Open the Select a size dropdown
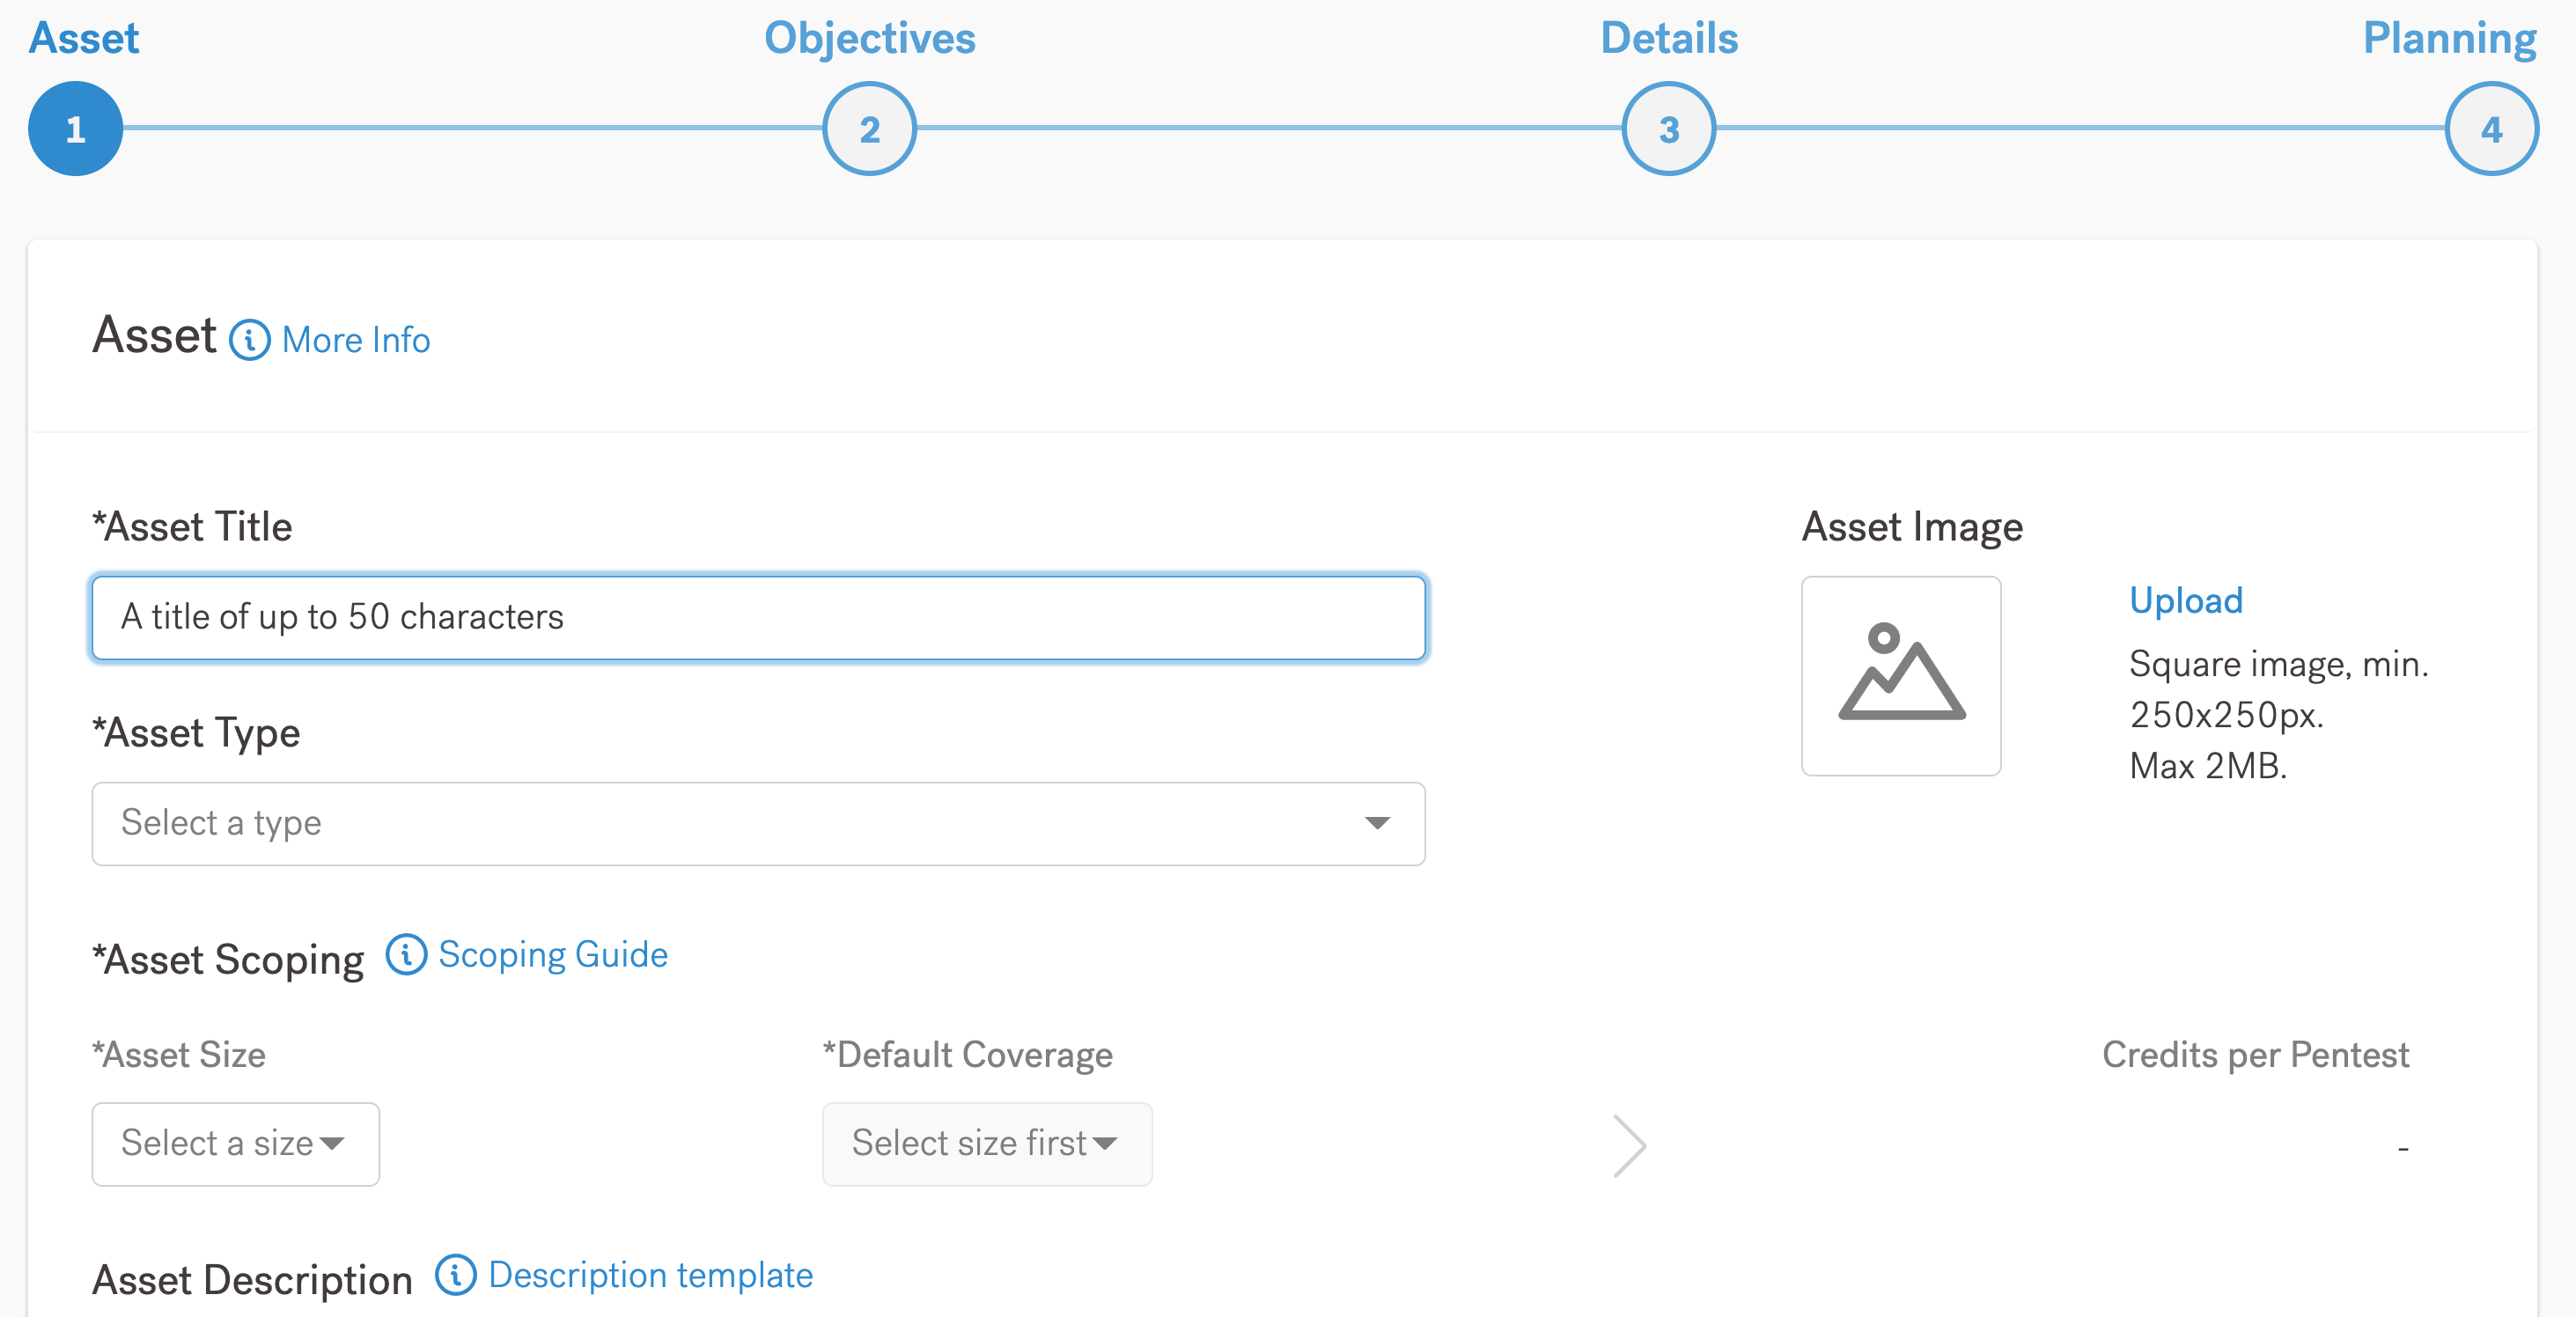 pyautogui.click(x=235, y=1144)
